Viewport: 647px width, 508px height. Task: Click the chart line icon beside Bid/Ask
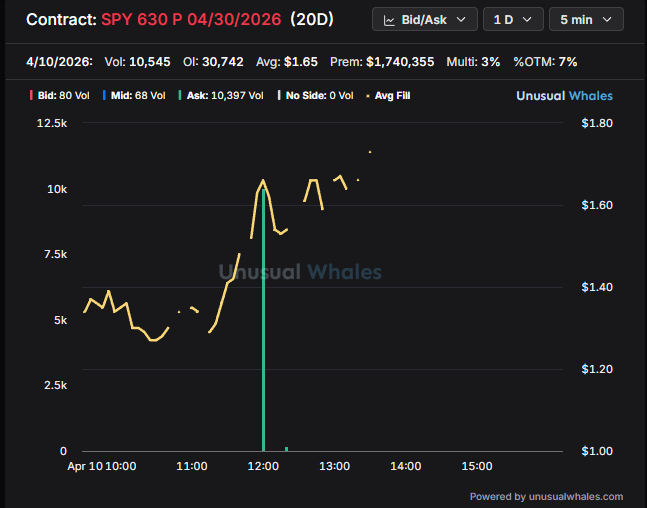point(389,20)
